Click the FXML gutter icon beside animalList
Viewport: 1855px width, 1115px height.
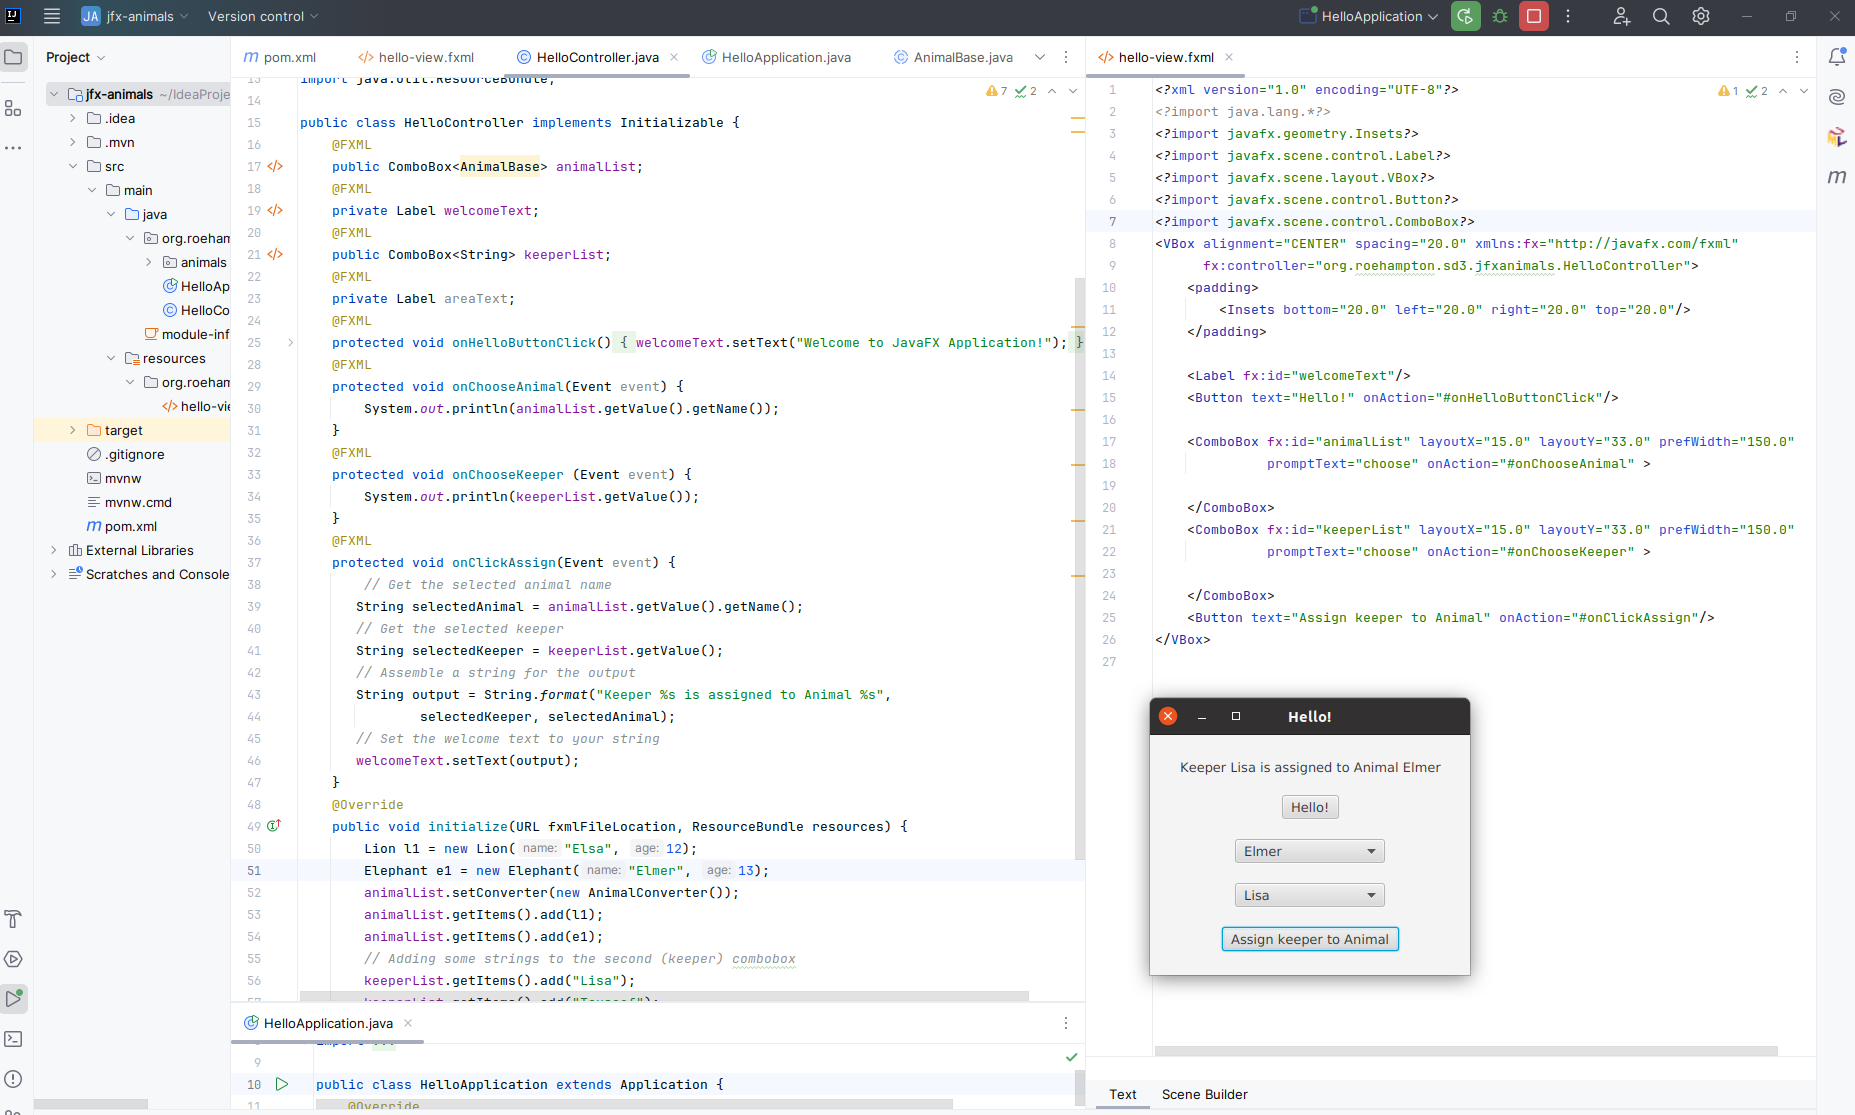pyautogui.click(x=276, y=167)
